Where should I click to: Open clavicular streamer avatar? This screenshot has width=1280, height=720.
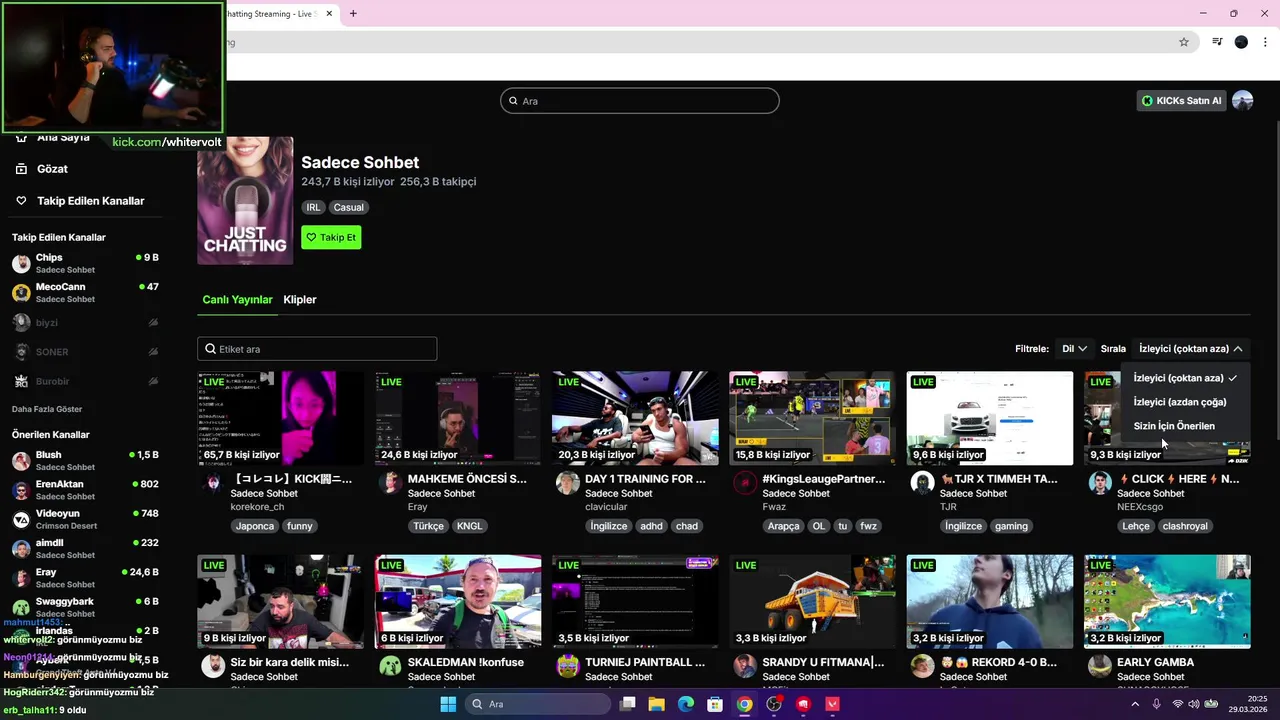tap(567, 484)
